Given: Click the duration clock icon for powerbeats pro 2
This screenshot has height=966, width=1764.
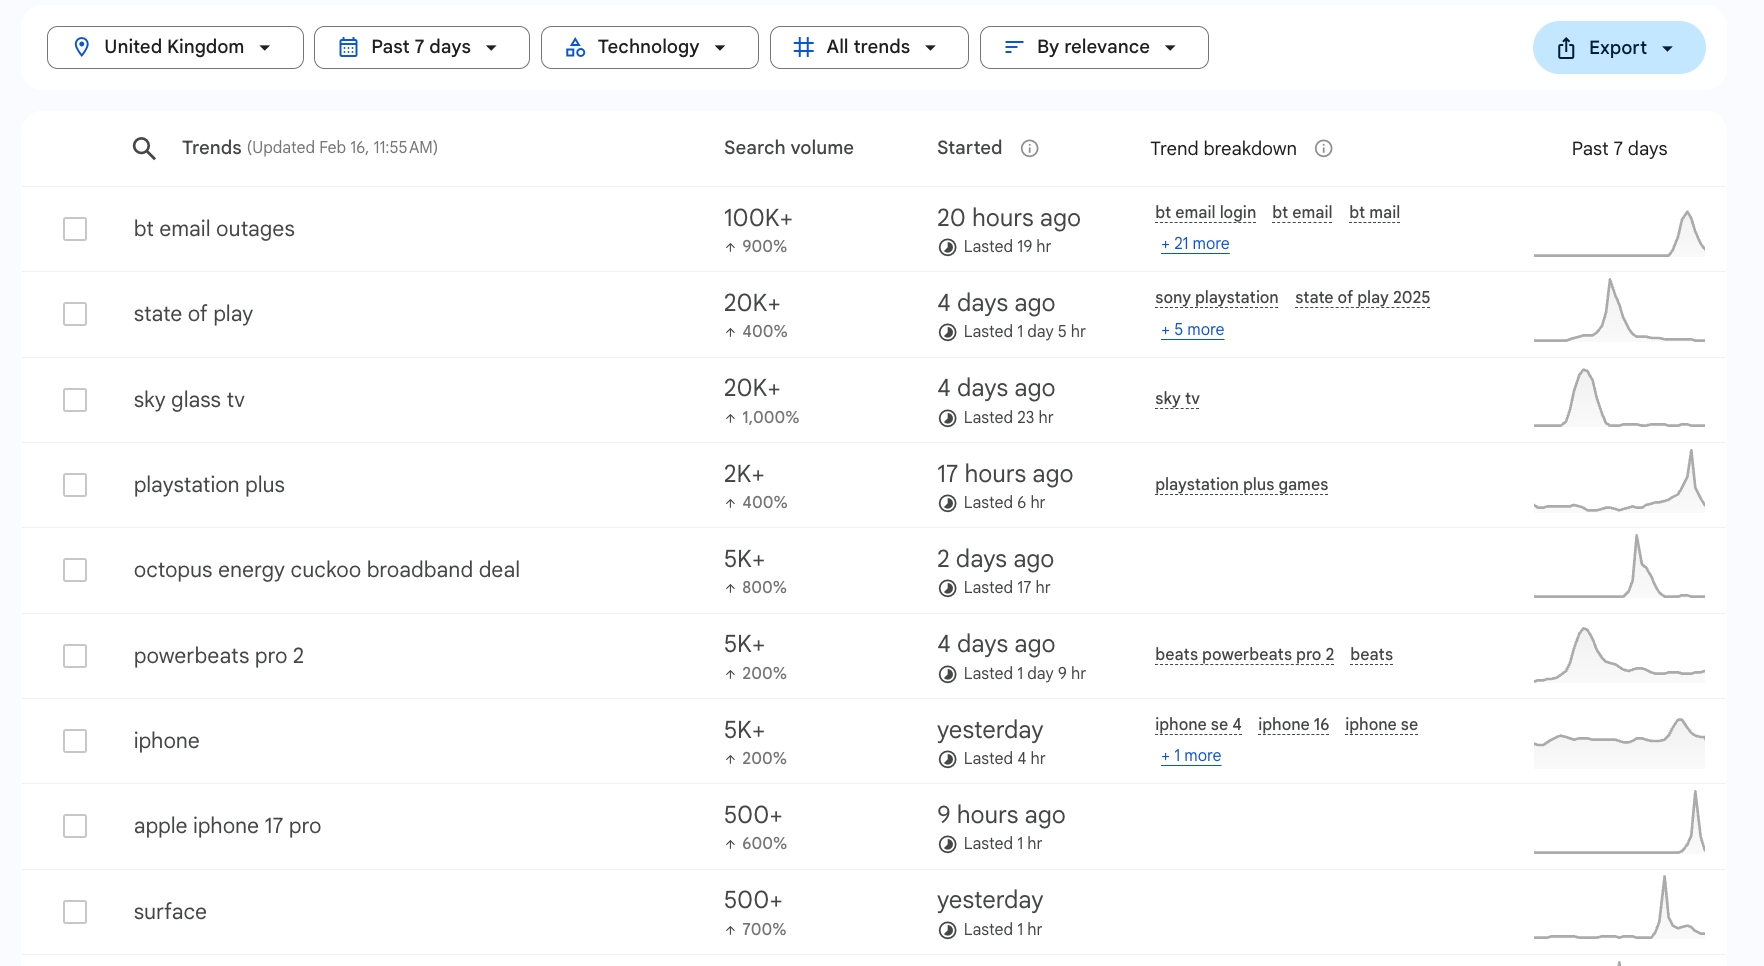Looking at the screenshot, I should [947, 674].
